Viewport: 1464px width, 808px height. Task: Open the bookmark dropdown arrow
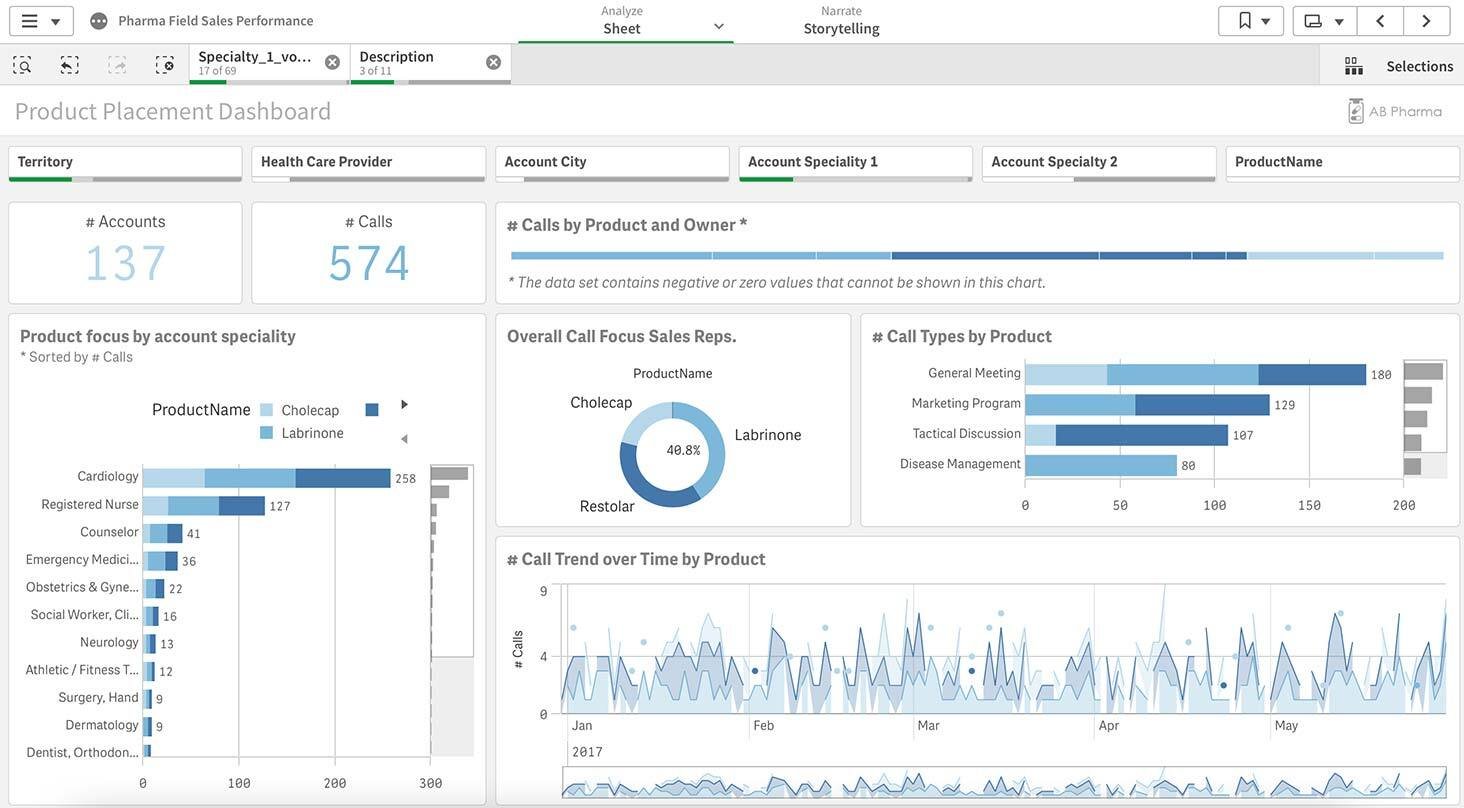coord(1267,20)
